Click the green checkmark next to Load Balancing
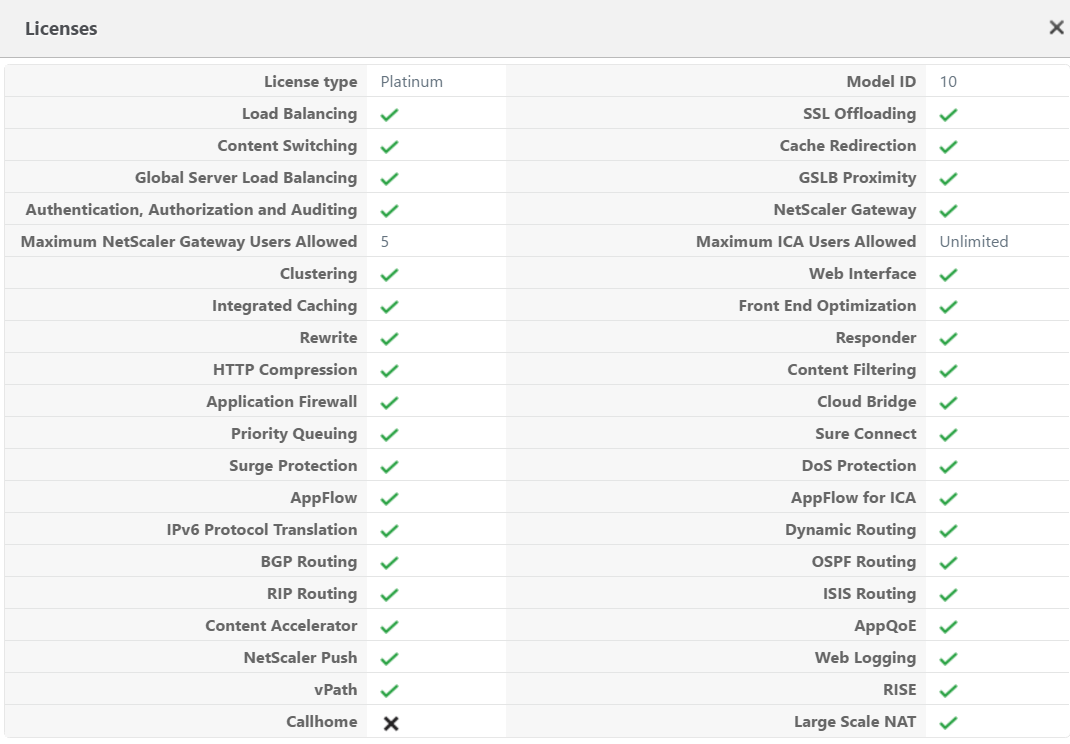Image resolution: width=1070 pixels, height=744 pixels. (x=390, y=115)
